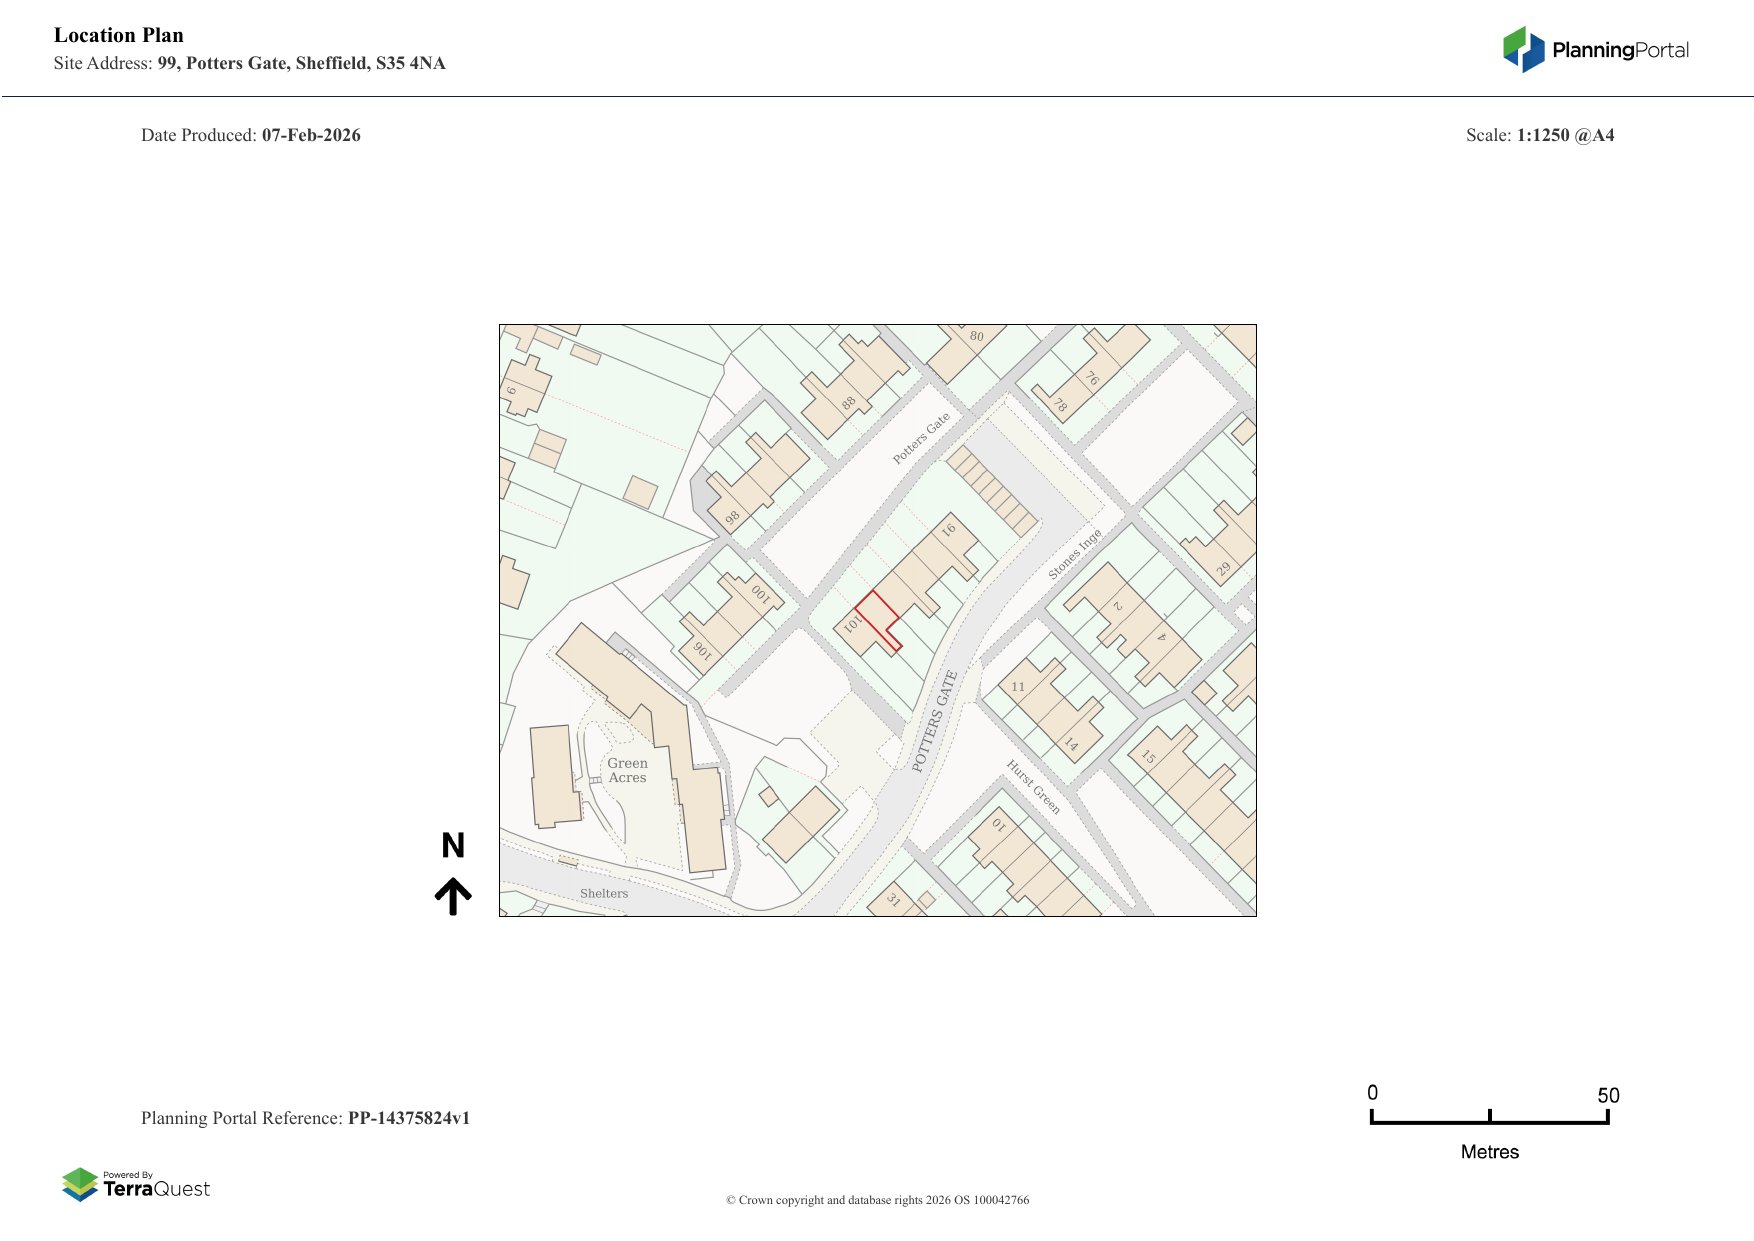Image resolution: width=1754 pixels, height=1241 pixels.
Task: Click the Shelters label on the map
Action: coord(604,893)
